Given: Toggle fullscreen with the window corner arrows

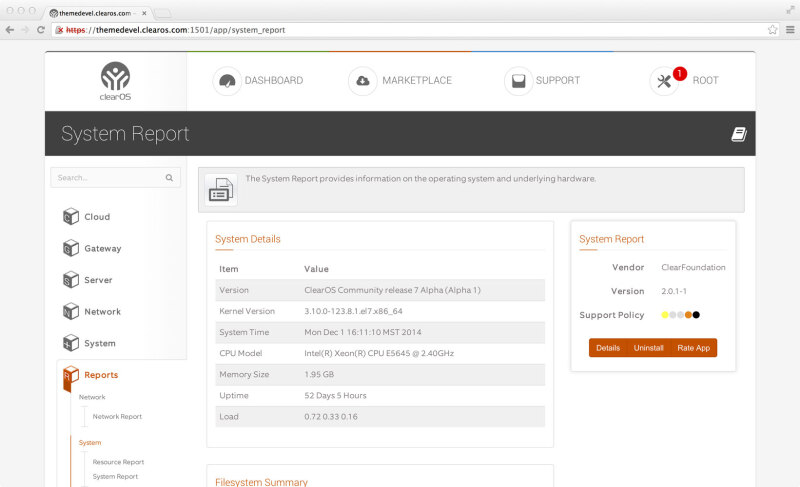Looking at the screenshot, I should coord(790,10).
